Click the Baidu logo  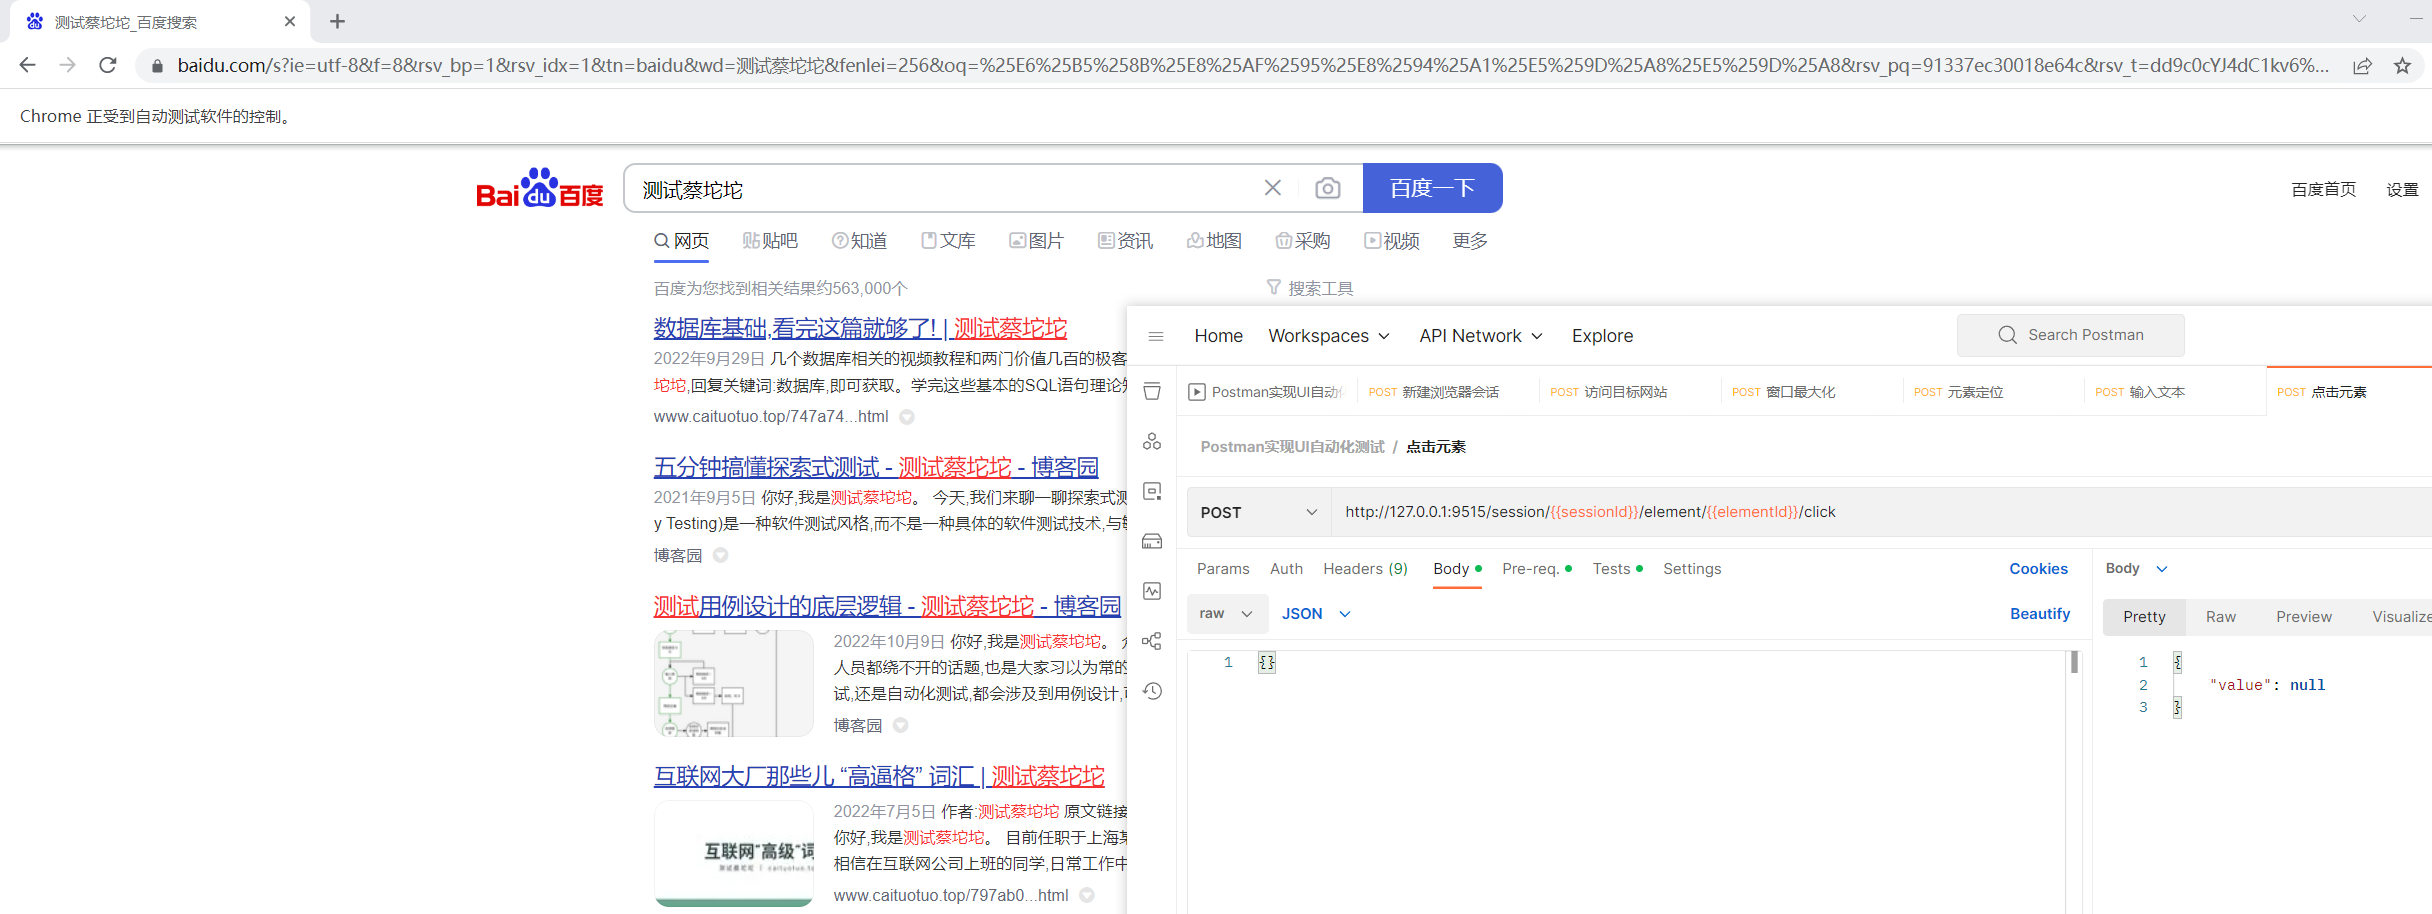click(x=540, y=188)
